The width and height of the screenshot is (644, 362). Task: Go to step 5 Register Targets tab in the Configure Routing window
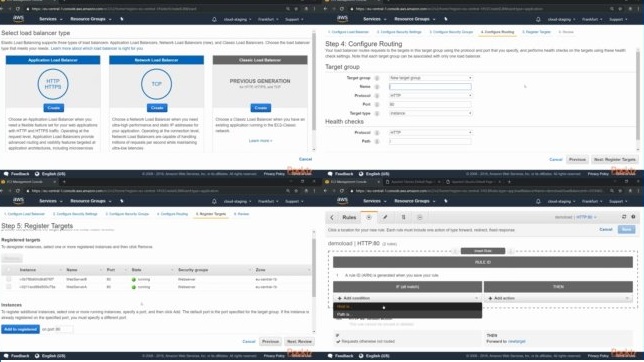pyautogui.click(x=536, y=32)
